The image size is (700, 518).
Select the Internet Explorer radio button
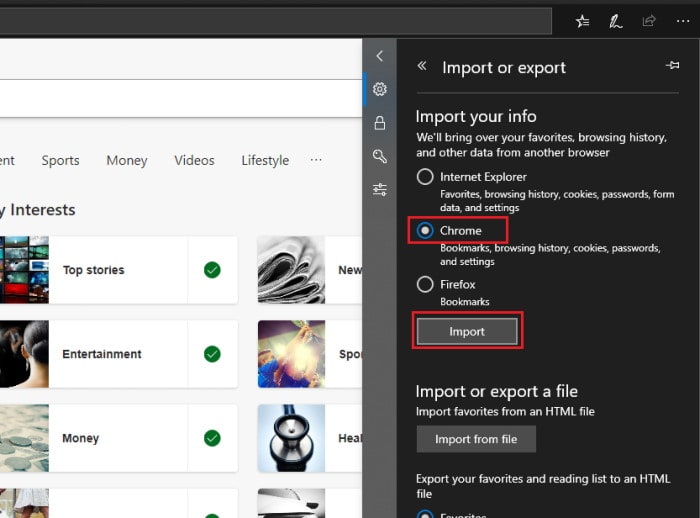pos(425,177)
